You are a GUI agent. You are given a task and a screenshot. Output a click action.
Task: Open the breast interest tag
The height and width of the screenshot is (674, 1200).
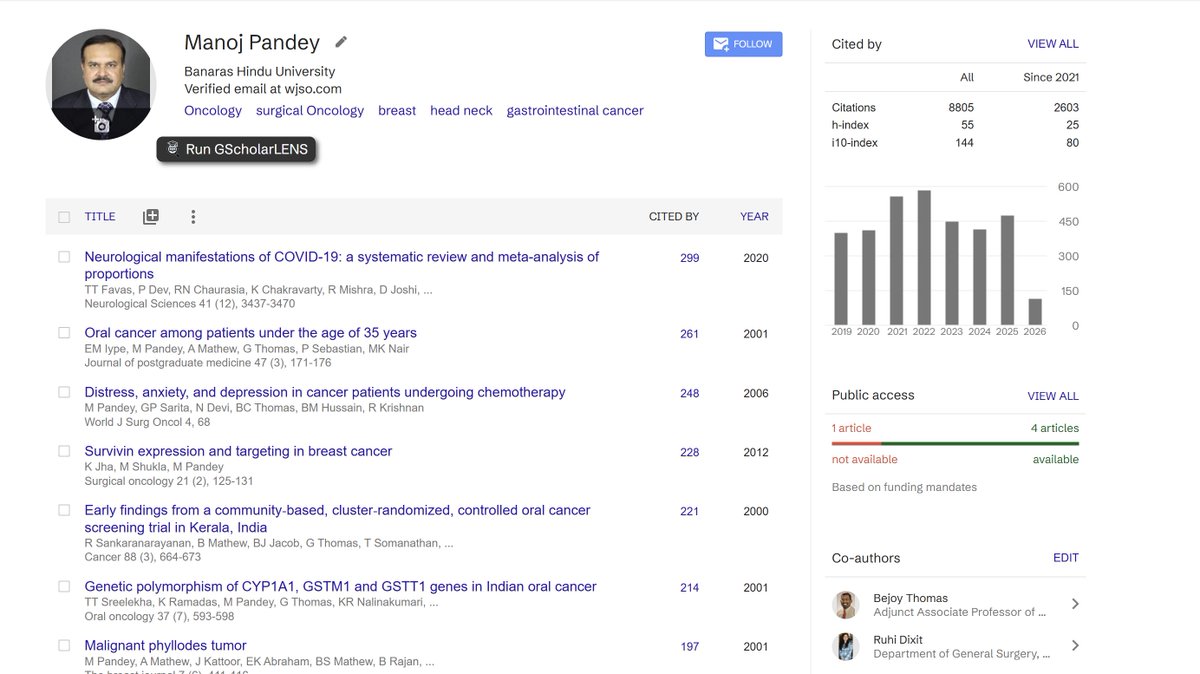pyautogui.click(x=397, y=111)
